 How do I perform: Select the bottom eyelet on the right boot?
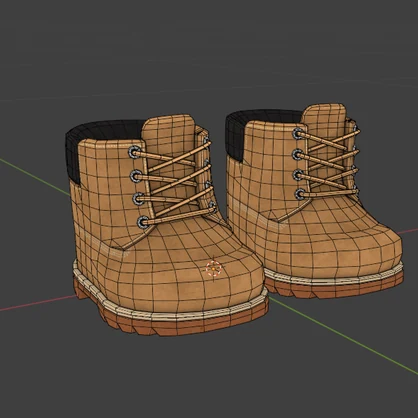pyautogui.click(x=300, y=194)
